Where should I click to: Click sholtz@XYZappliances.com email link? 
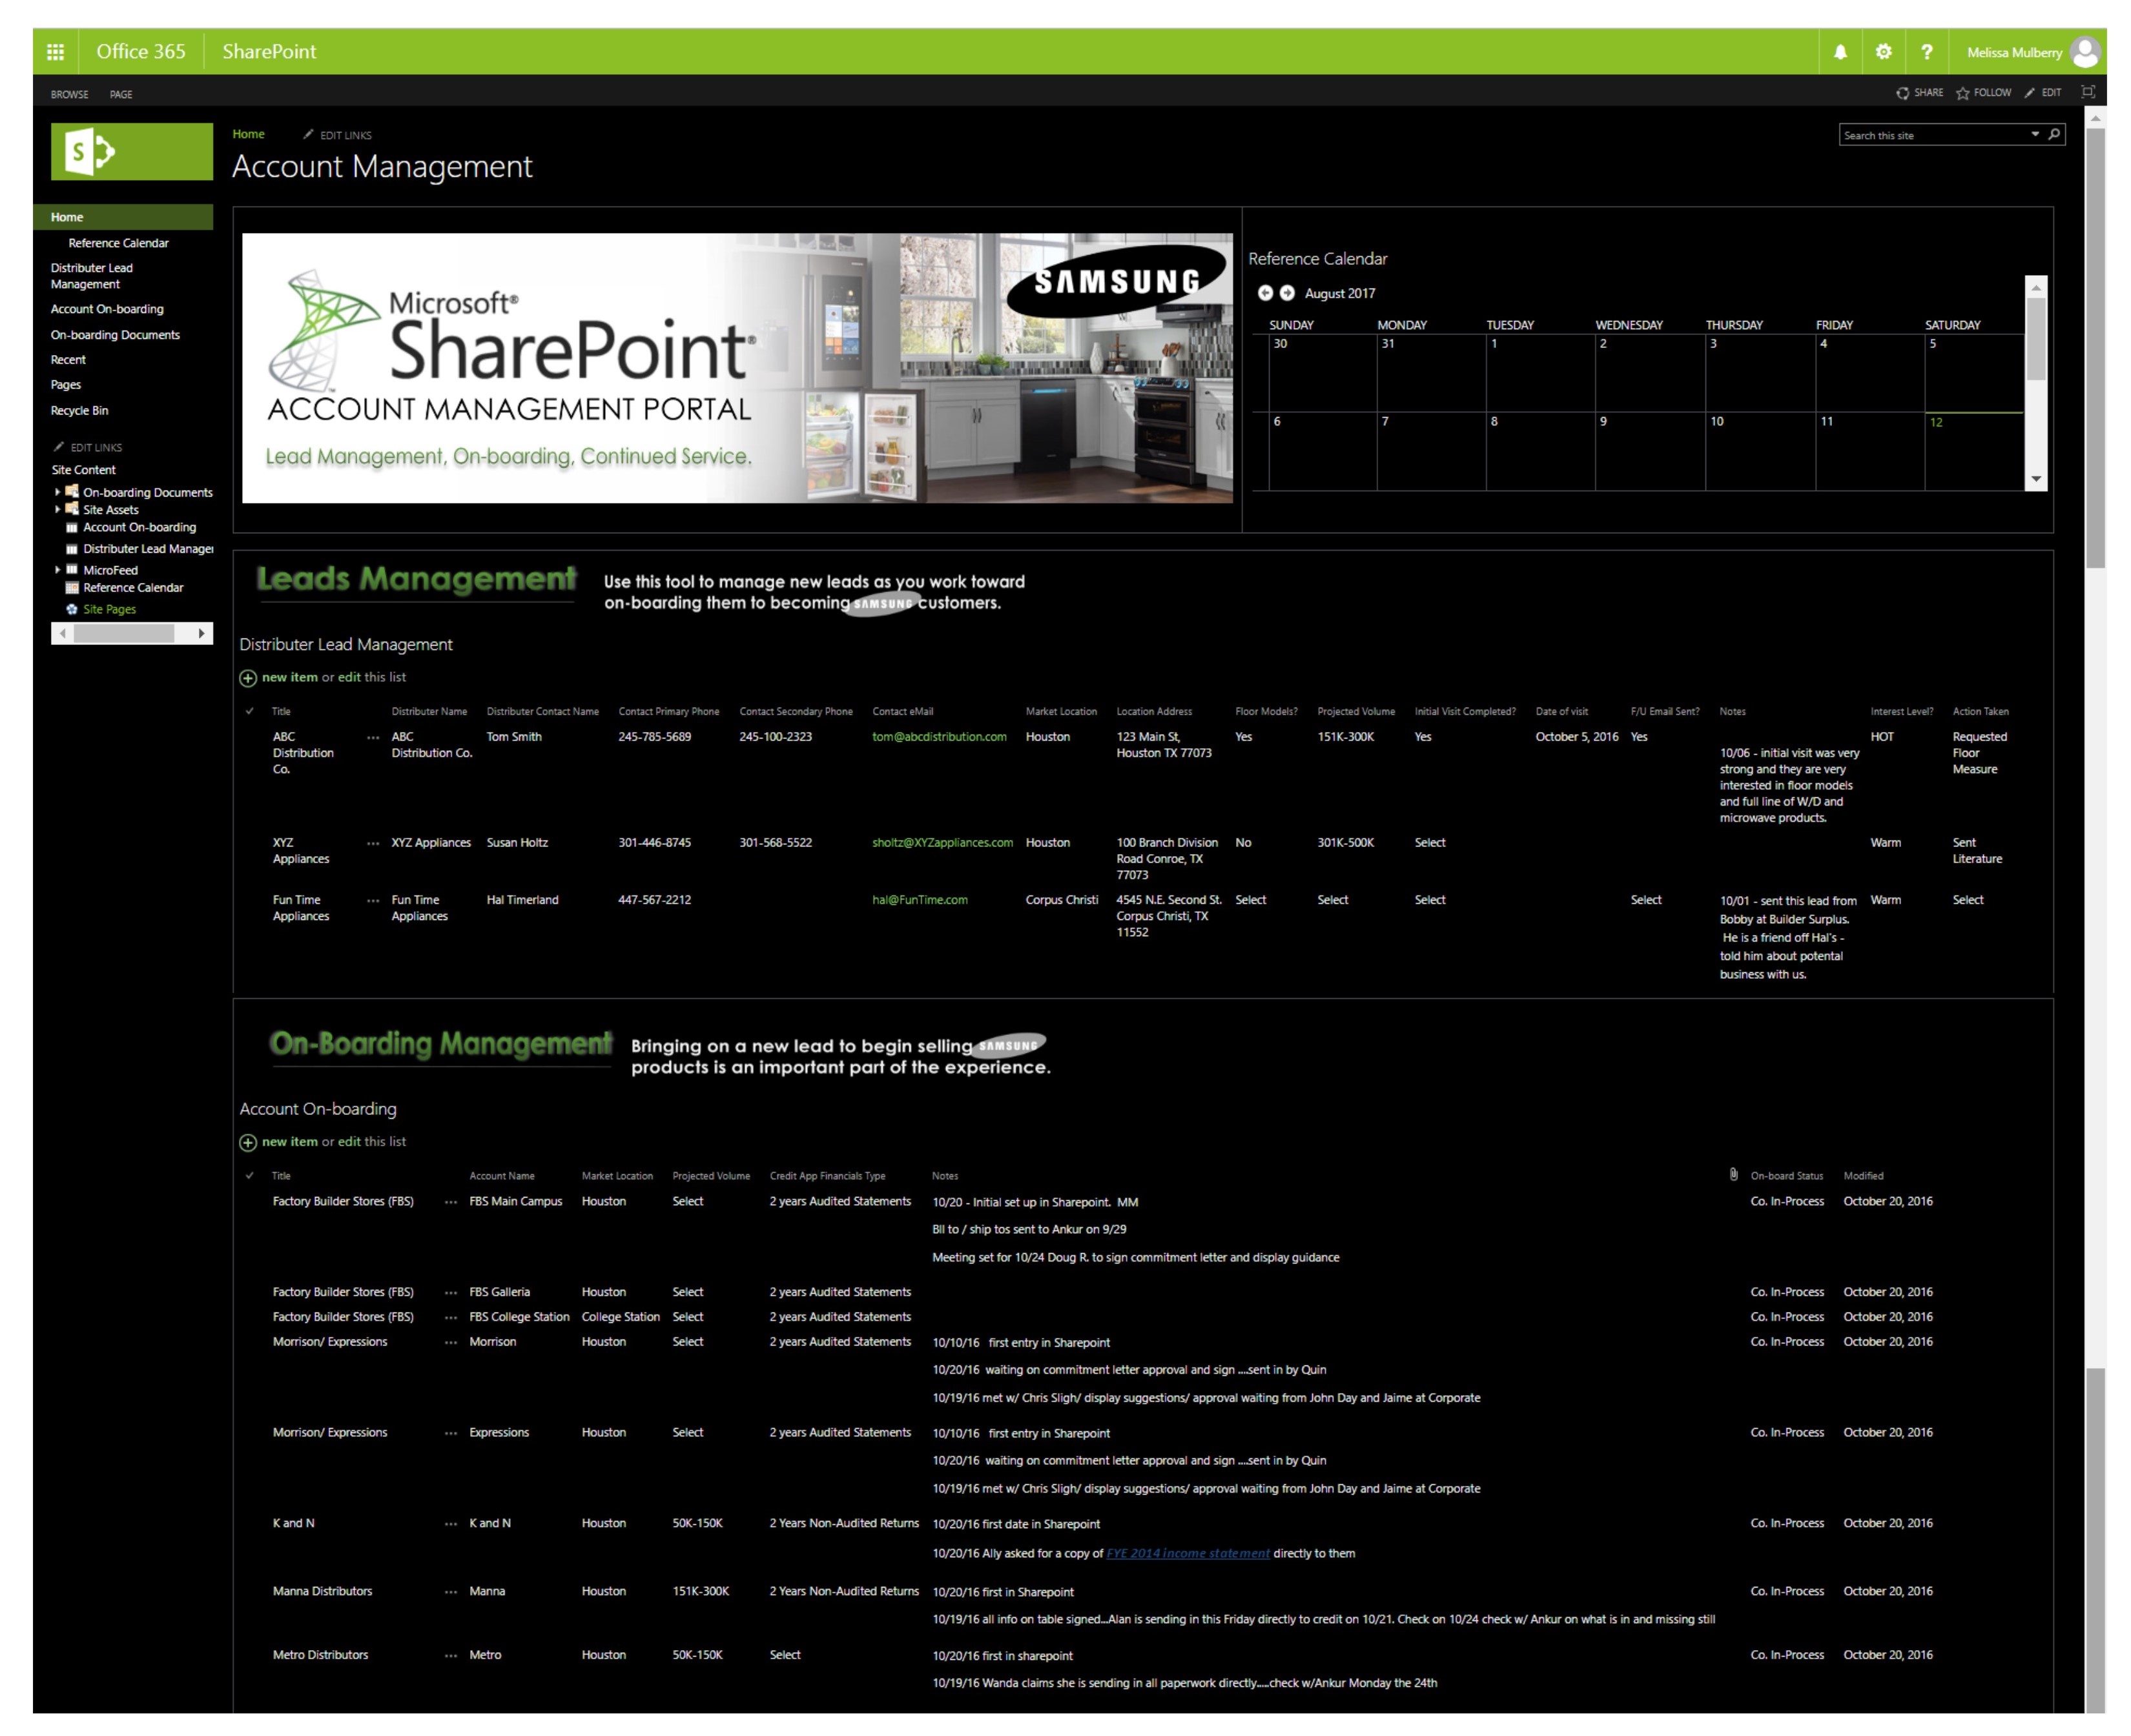[942, 843]
